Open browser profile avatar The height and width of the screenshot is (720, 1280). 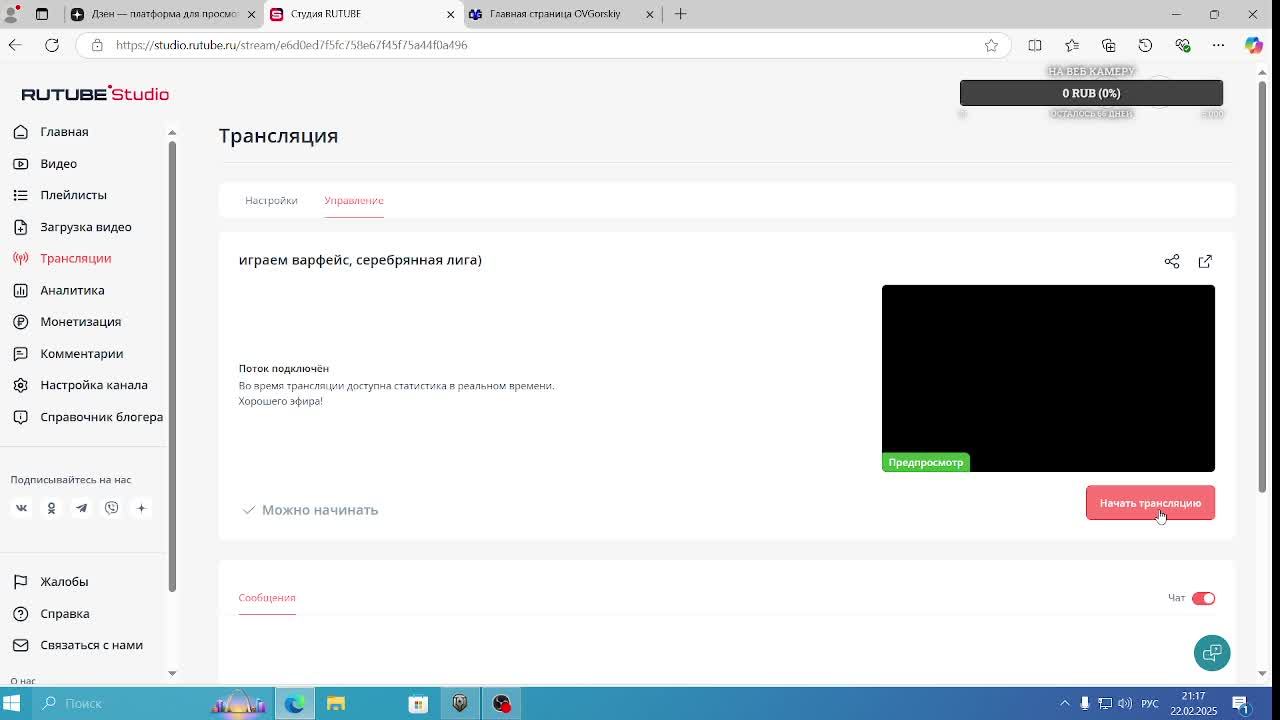point(13,14)
